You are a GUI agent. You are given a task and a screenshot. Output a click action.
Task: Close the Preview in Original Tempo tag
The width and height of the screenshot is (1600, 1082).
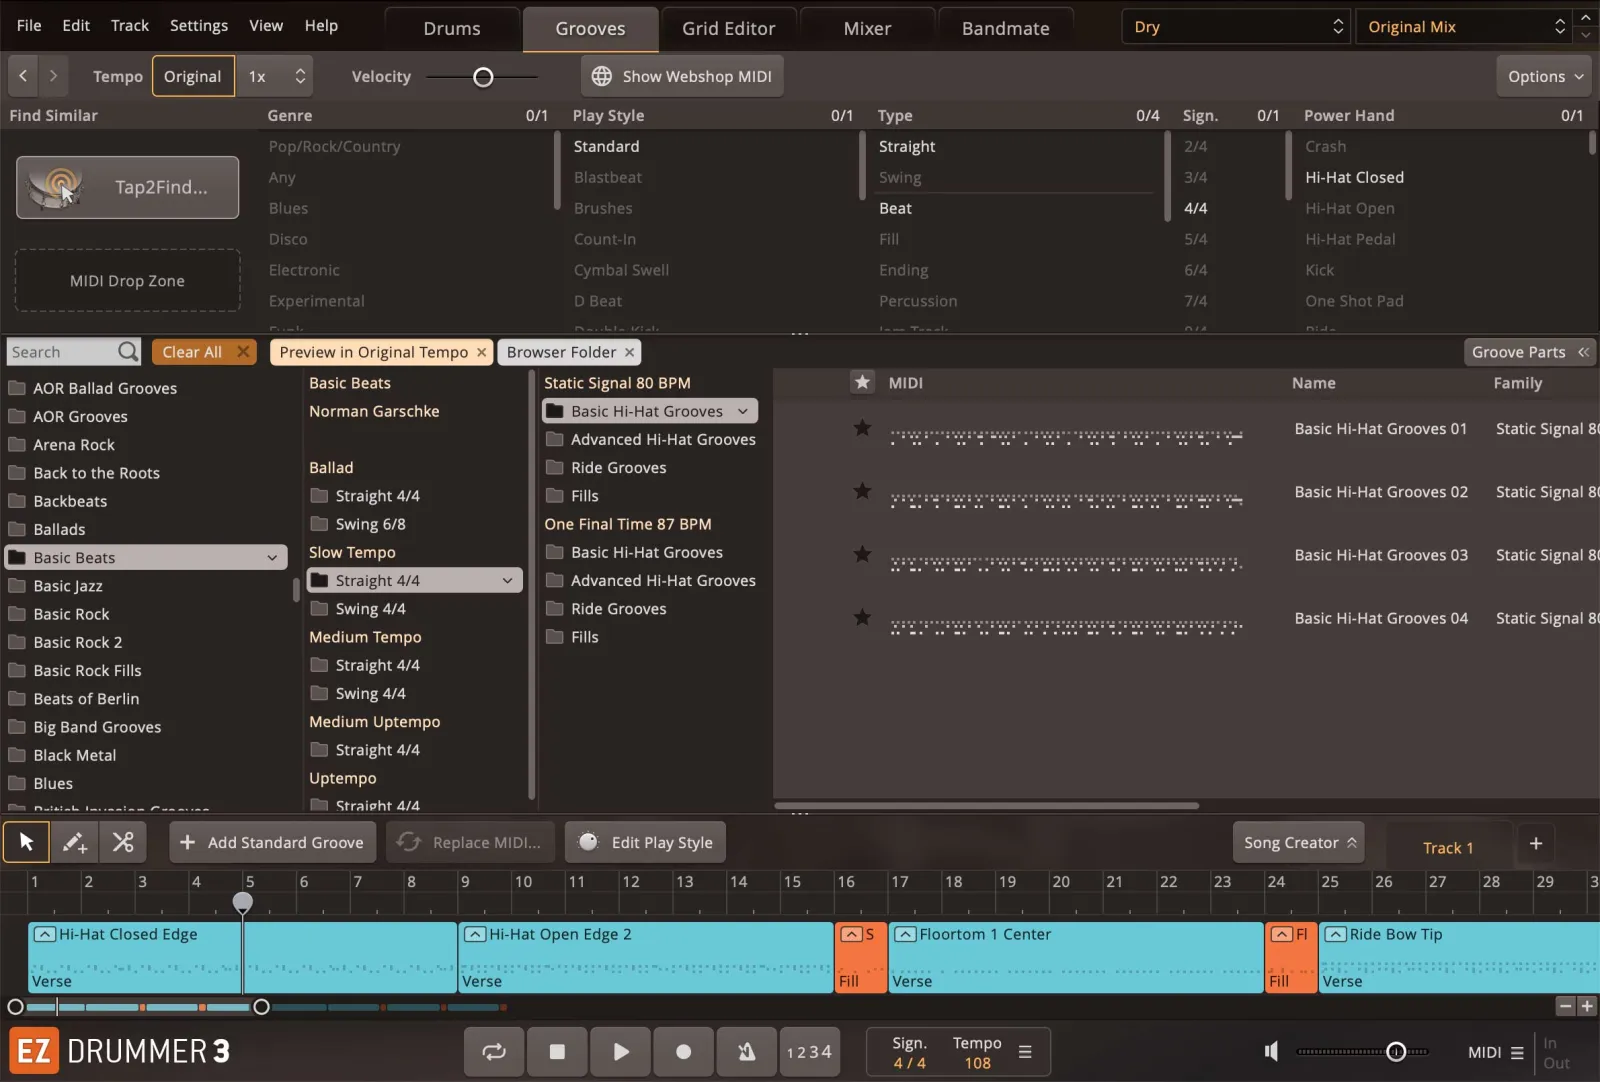481,352
